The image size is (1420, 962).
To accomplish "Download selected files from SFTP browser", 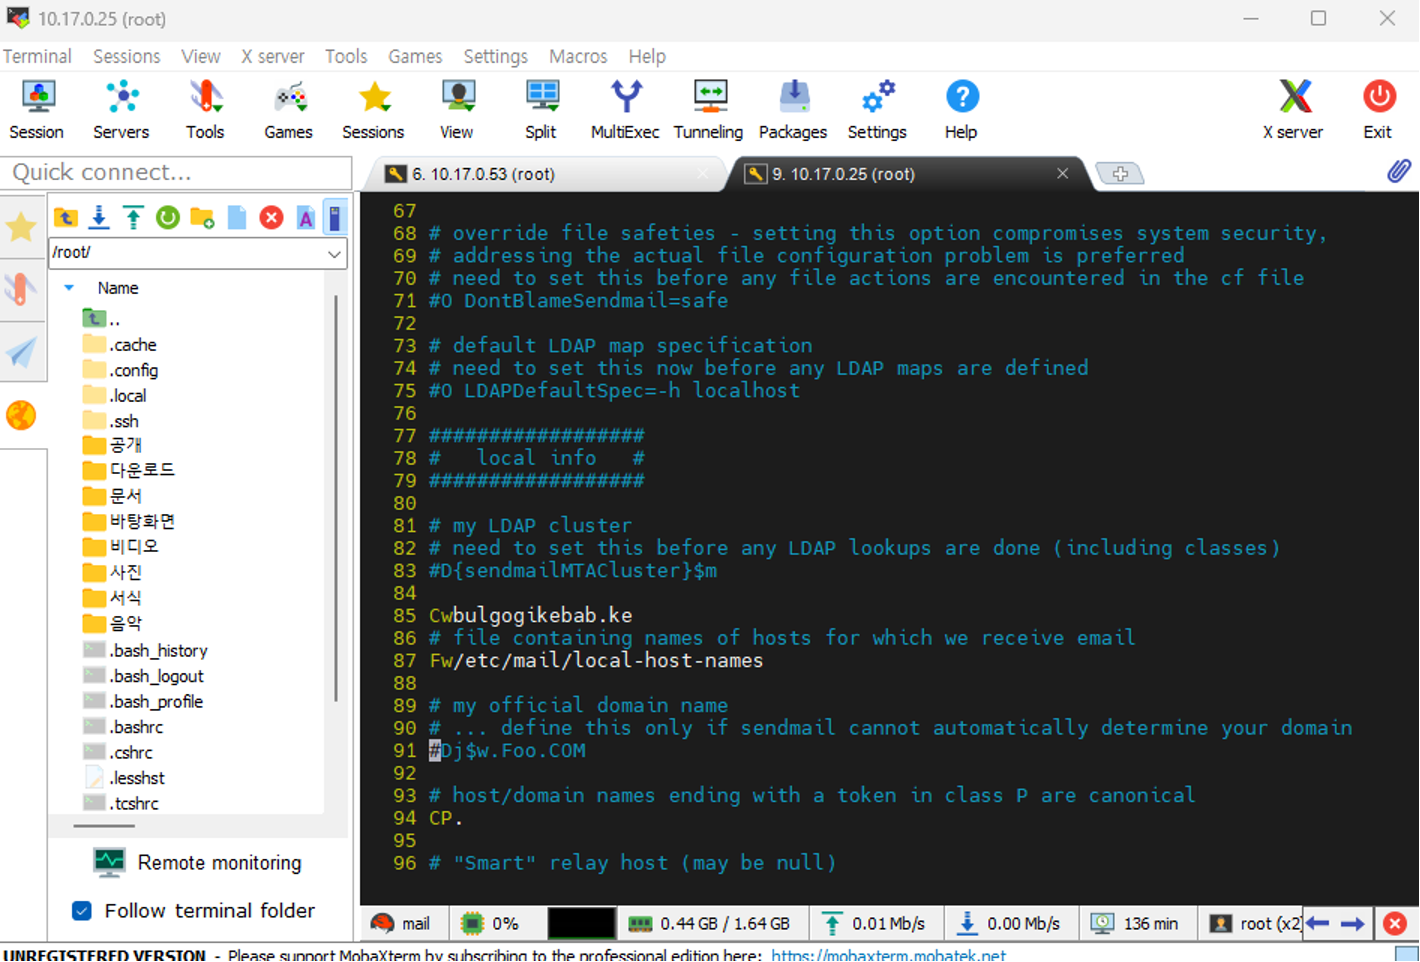I will point(99,217).
